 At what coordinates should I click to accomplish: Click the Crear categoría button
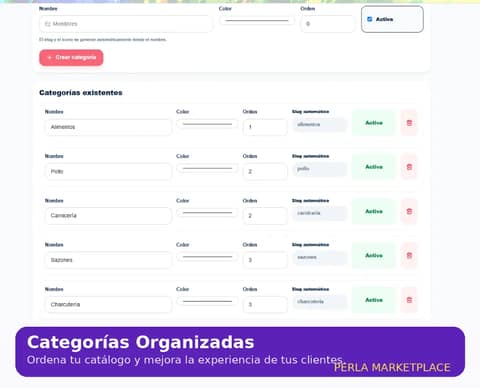(x=71, y=58)
